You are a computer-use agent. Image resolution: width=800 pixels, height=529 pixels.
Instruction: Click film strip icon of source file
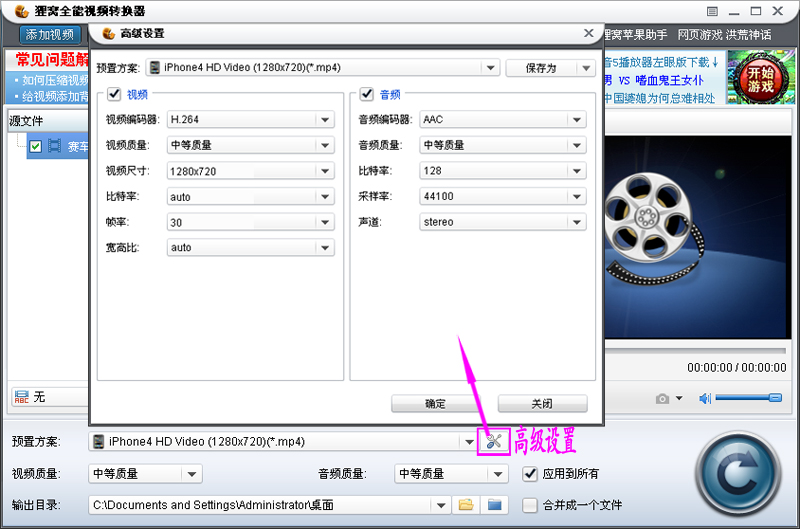point(55,146)
